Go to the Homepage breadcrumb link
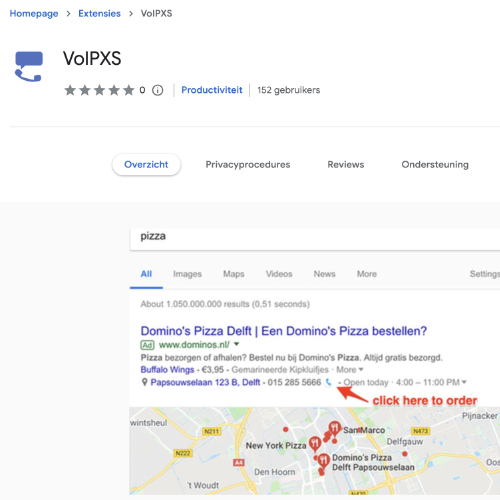 34,14
